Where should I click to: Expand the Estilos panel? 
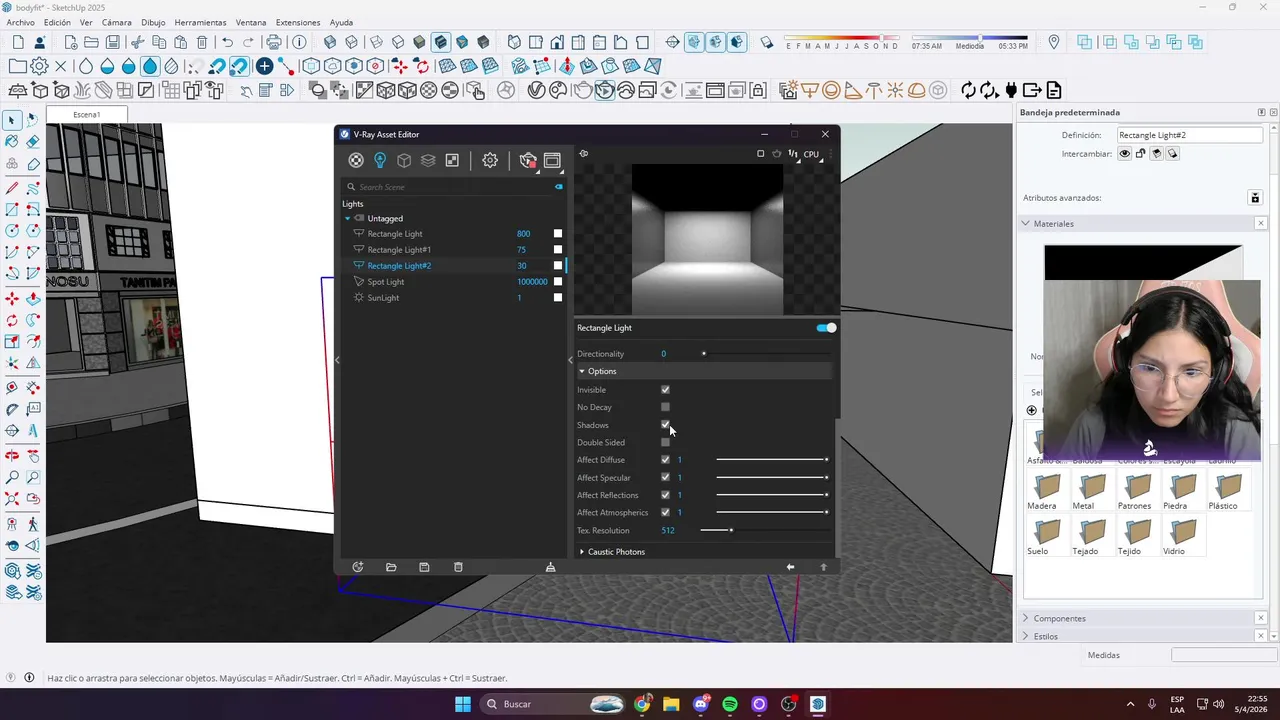[x=1026, y=636]
